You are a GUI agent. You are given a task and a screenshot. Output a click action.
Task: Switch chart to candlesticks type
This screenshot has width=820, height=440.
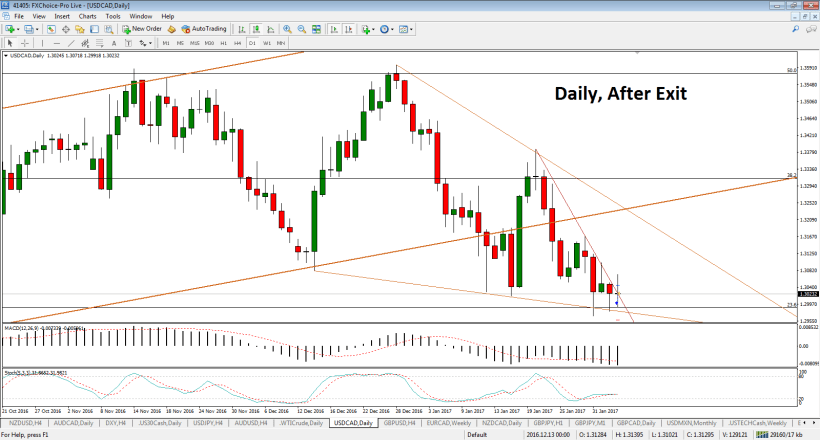click(256, 29)
